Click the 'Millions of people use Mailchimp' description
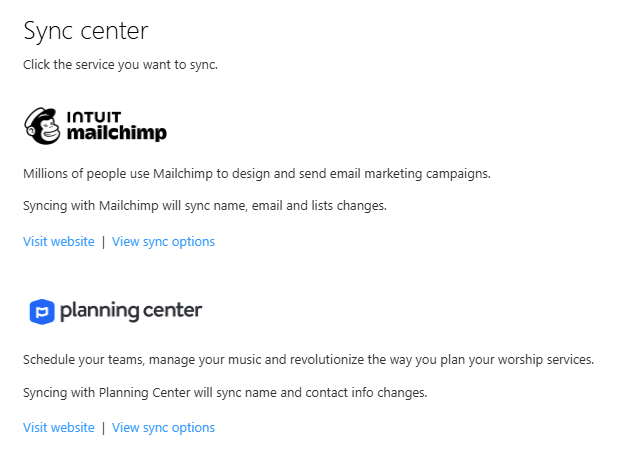 point(257,174)
